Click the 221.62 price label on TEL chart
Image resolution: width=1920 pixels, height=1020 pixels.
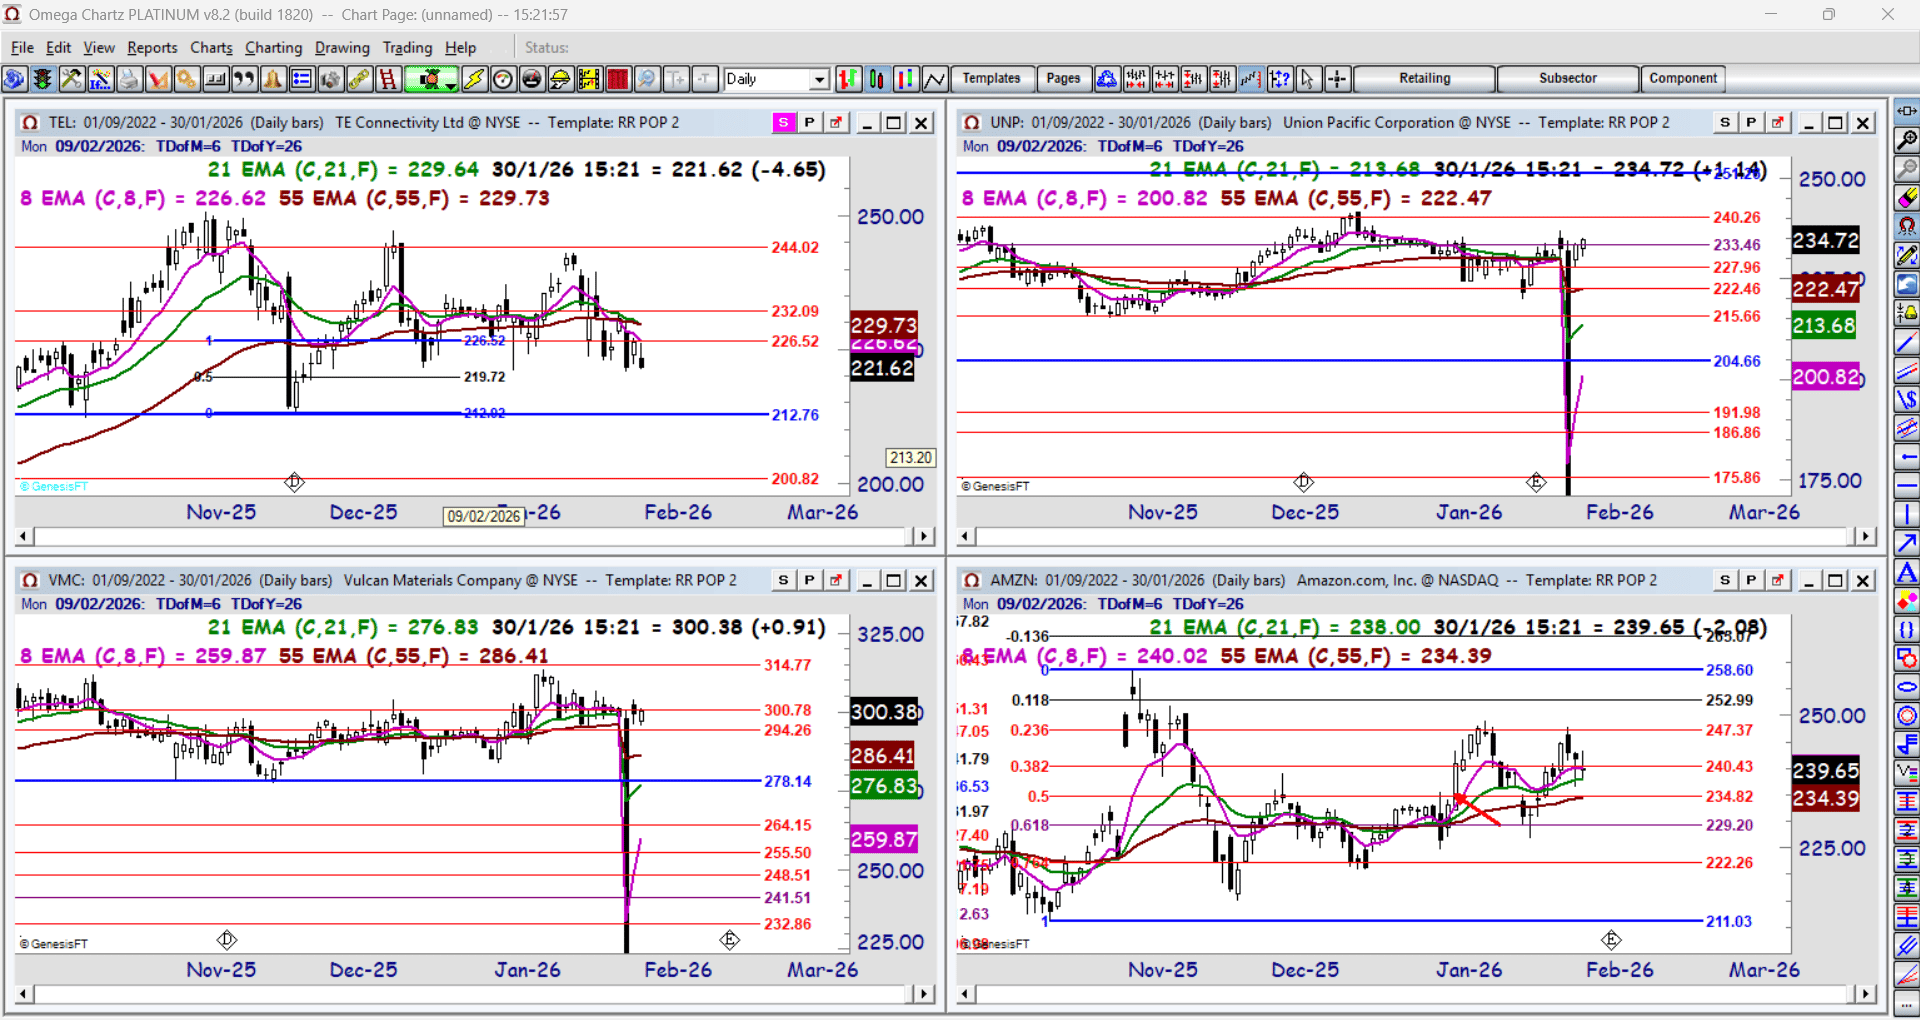(882, 368)
